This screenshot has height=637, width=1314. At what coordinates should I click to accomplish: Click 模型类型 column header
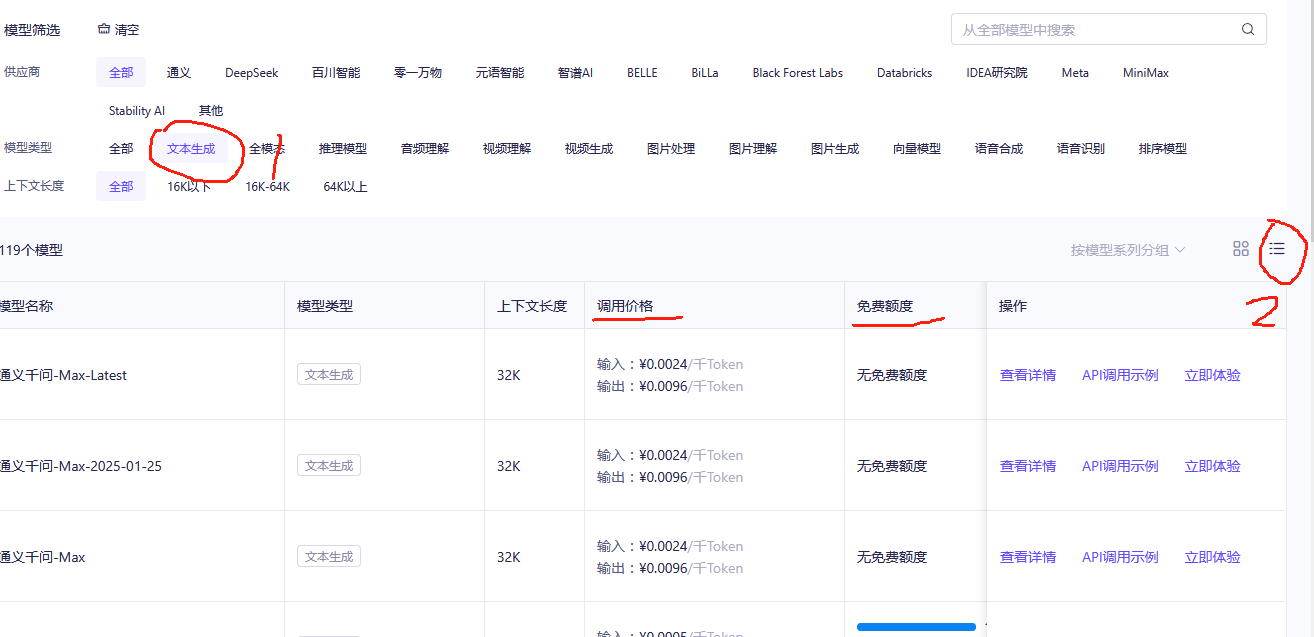pyautogui.click(x=325, y=306)
